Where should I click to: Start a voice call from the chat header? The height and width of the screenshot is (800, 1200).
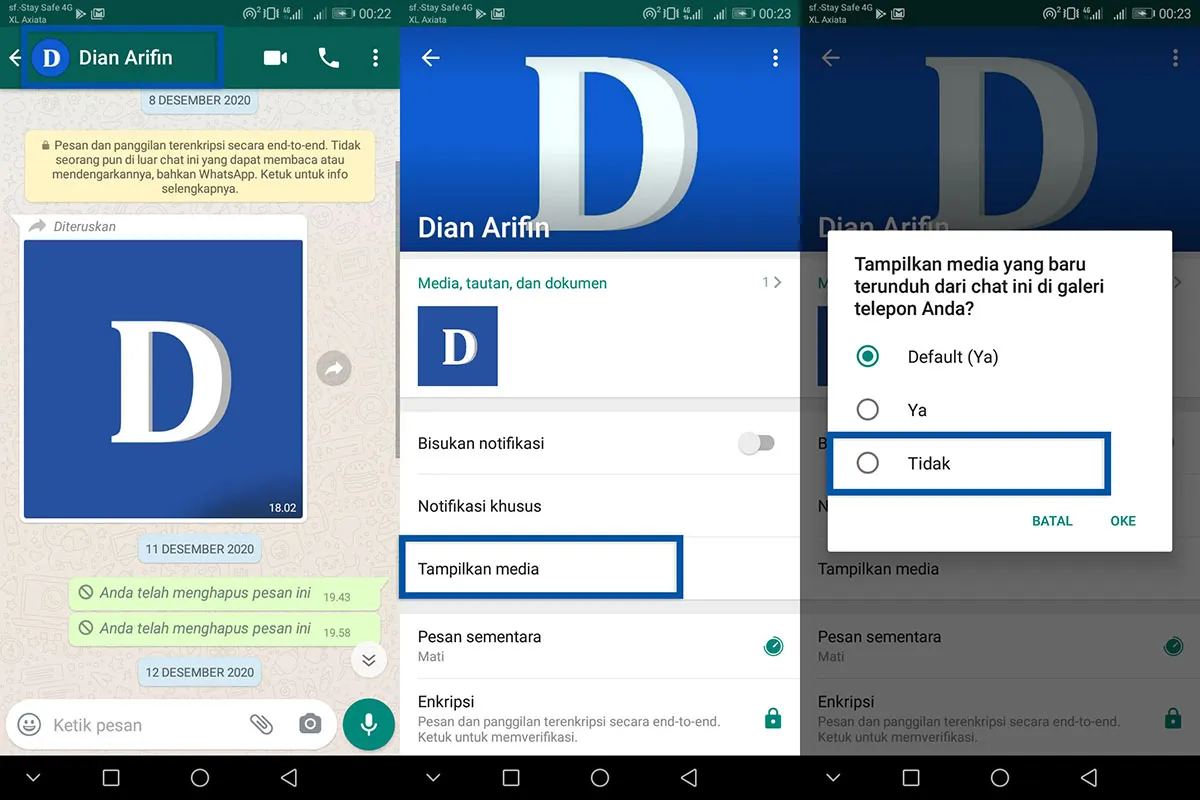328,58
